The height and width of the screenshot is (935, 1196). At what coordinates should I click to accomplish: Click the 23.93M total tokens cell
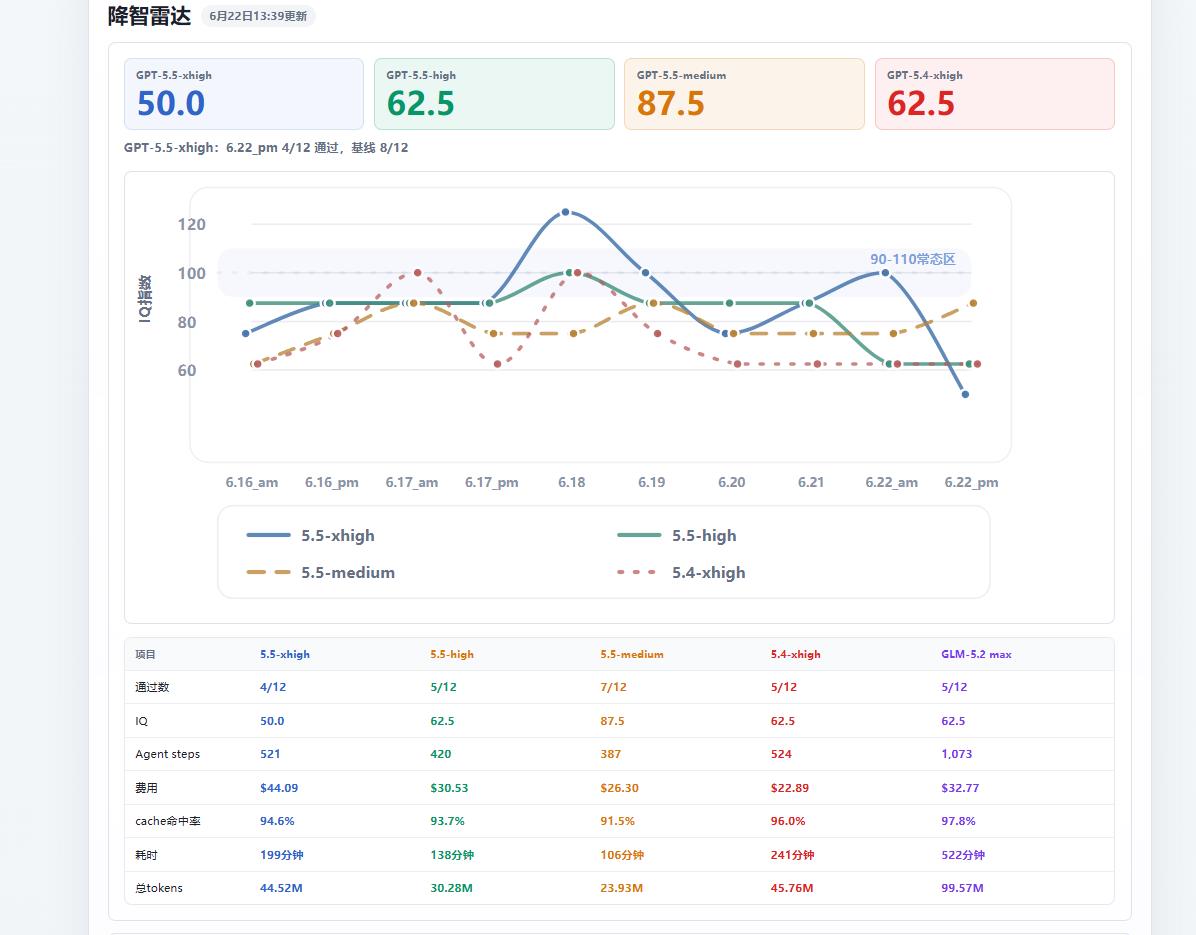(621, 888)
